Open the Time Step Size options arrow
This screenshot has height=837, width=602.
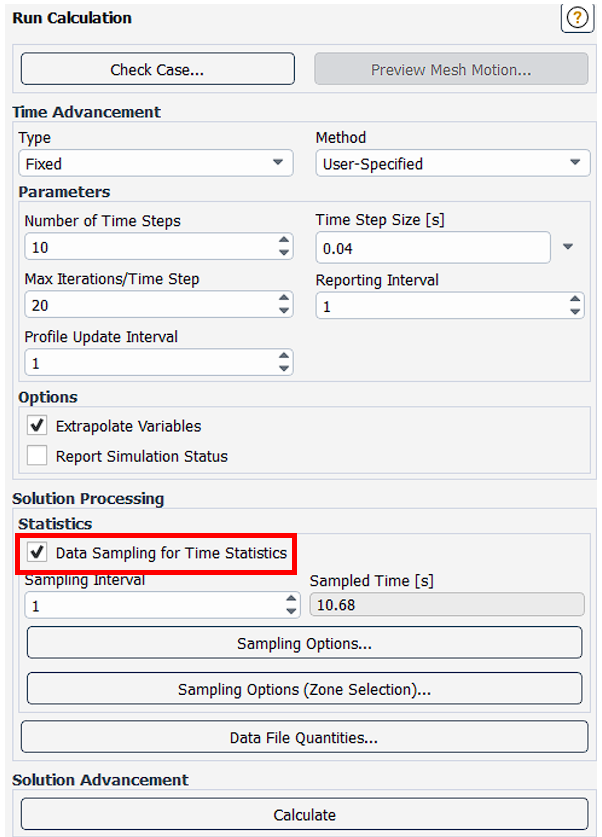(x=568, y=247)
